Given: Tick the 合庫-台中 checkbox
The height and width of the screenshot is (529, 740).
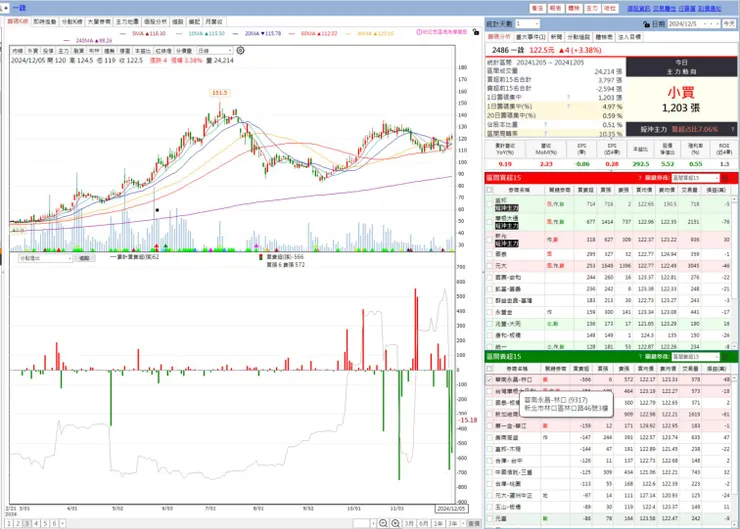Looking at the screenshot, I should pos(489,461).
